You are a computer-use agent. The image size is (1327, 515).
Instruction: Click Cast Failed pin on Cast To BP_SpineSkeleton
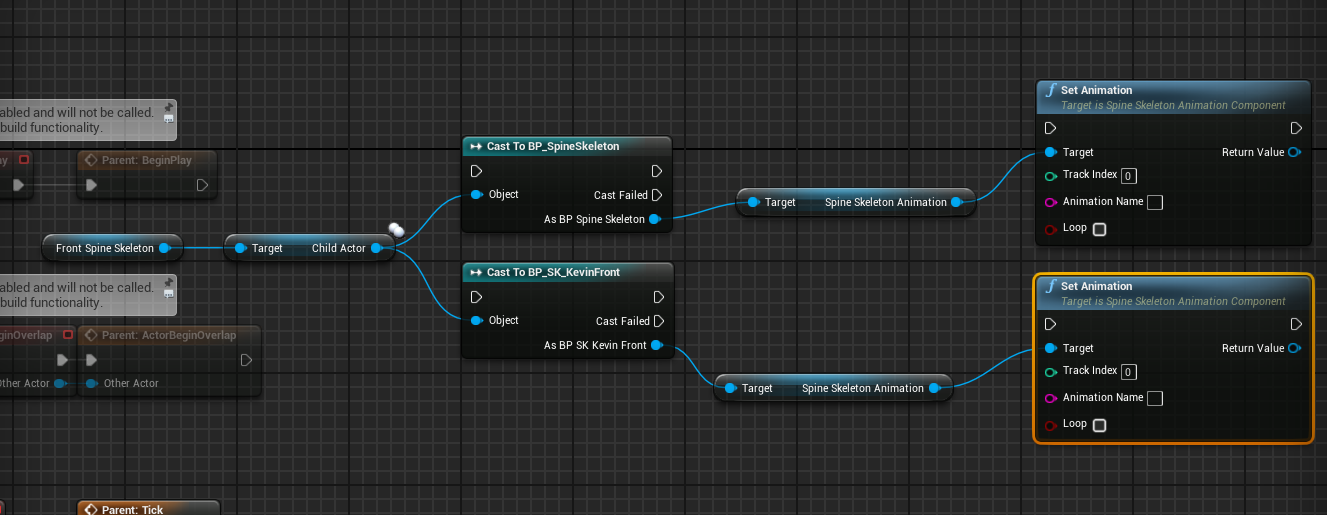[657, 195]
